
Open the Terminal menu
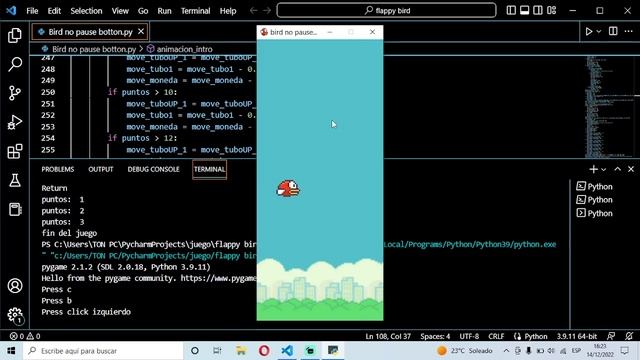coord(196,11)
